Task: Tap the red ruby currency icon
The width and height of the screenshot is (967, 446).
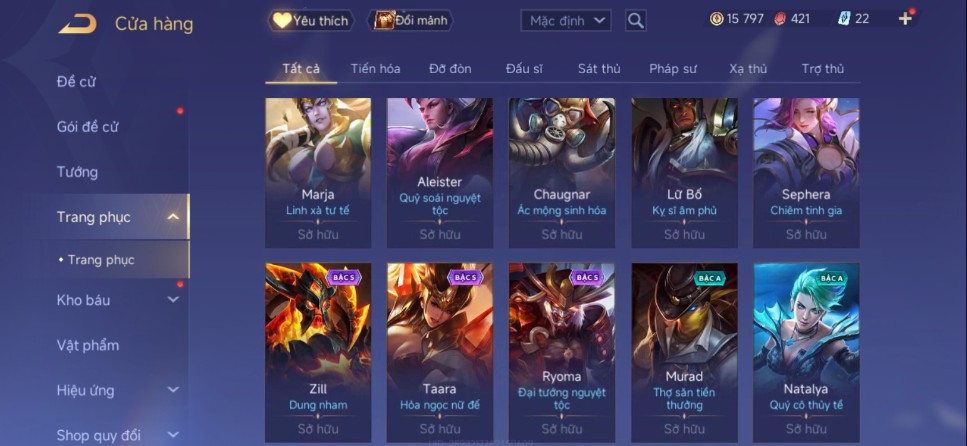Action: point(780,19)
